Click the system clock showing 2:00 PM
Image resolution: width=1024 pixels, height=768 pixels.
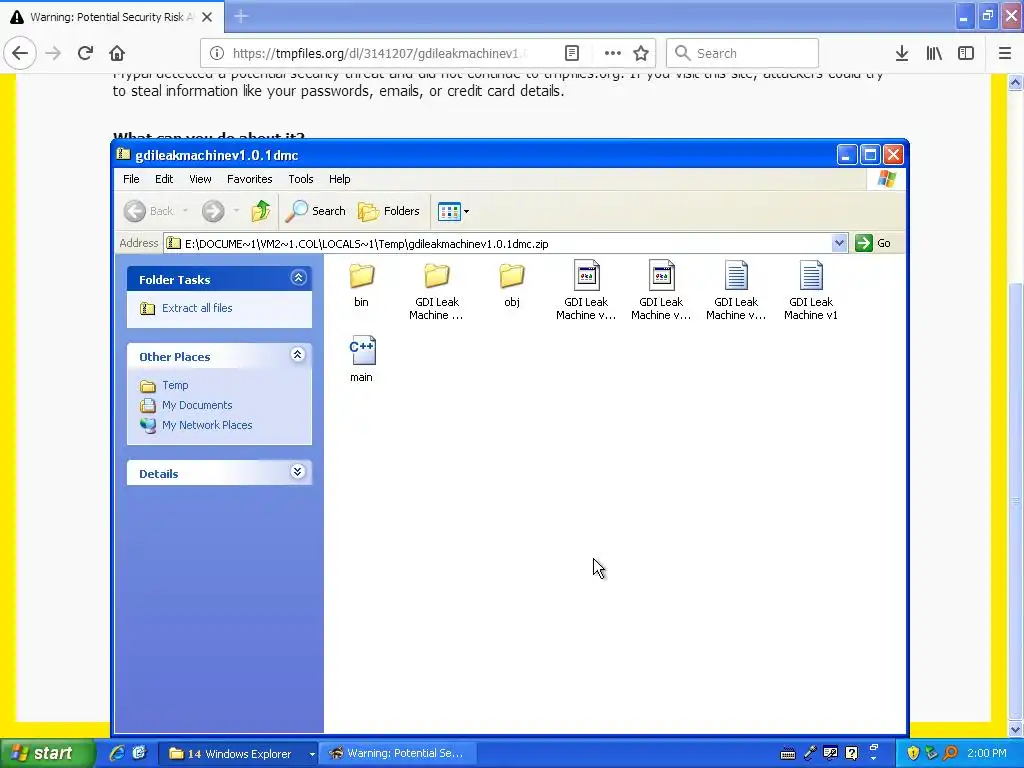click(x=987, y=753)
